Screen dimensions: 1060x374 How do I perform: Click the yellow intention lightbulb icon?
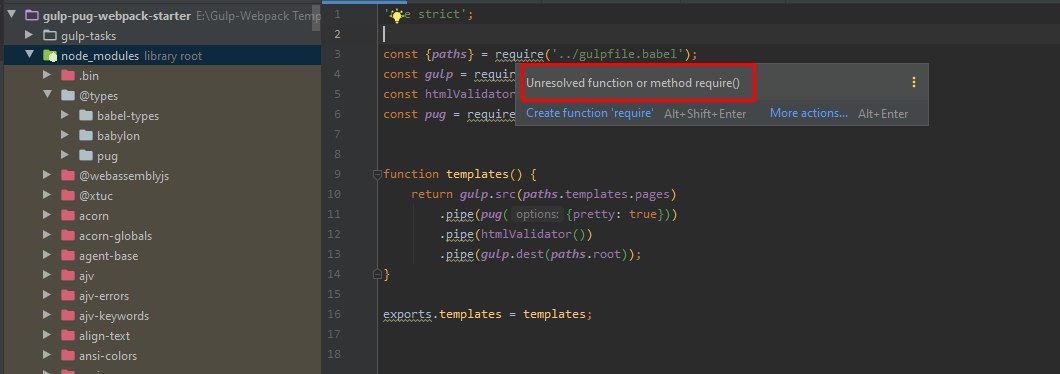[x=398, y=16]
